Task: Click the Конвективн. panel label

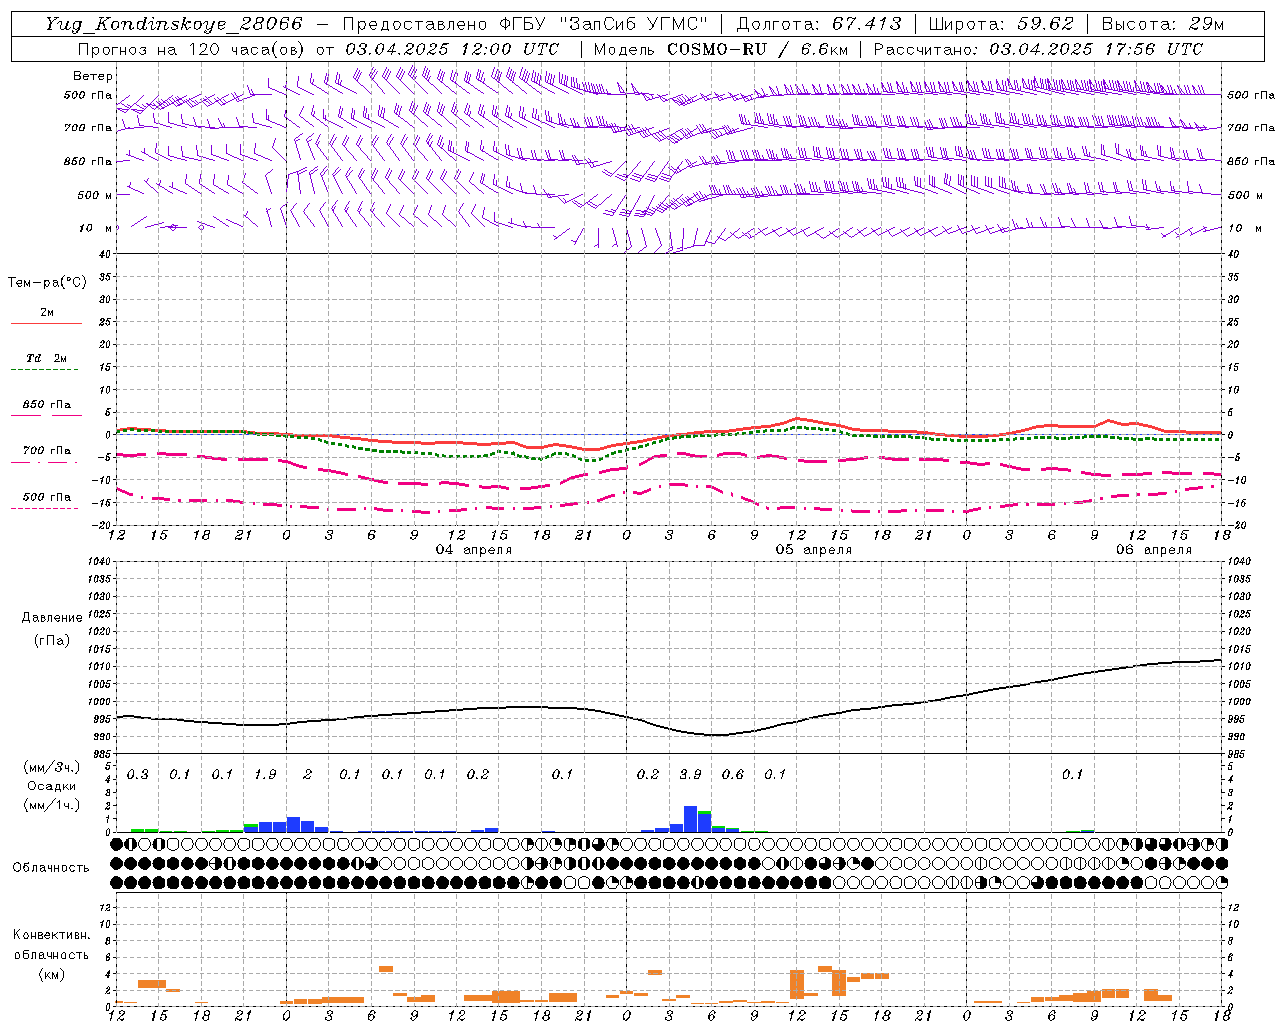Action: [52, 935]
